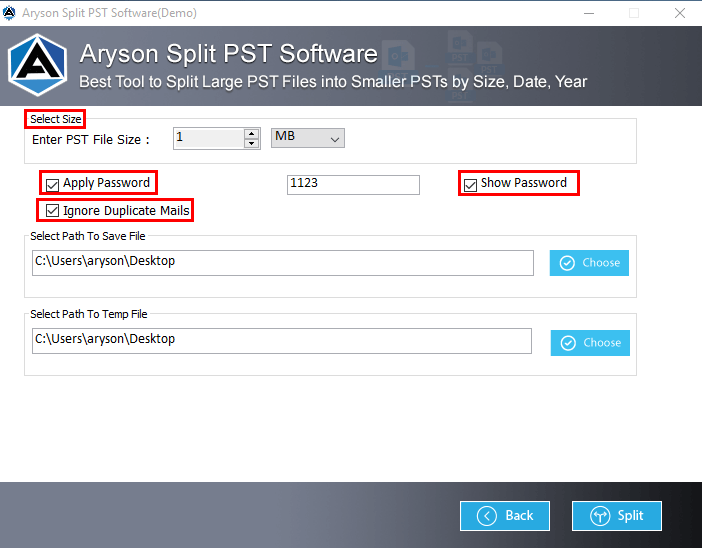Go back with the Back button
The height and width of the screenshot is (548, 702).
click(505, 516)
